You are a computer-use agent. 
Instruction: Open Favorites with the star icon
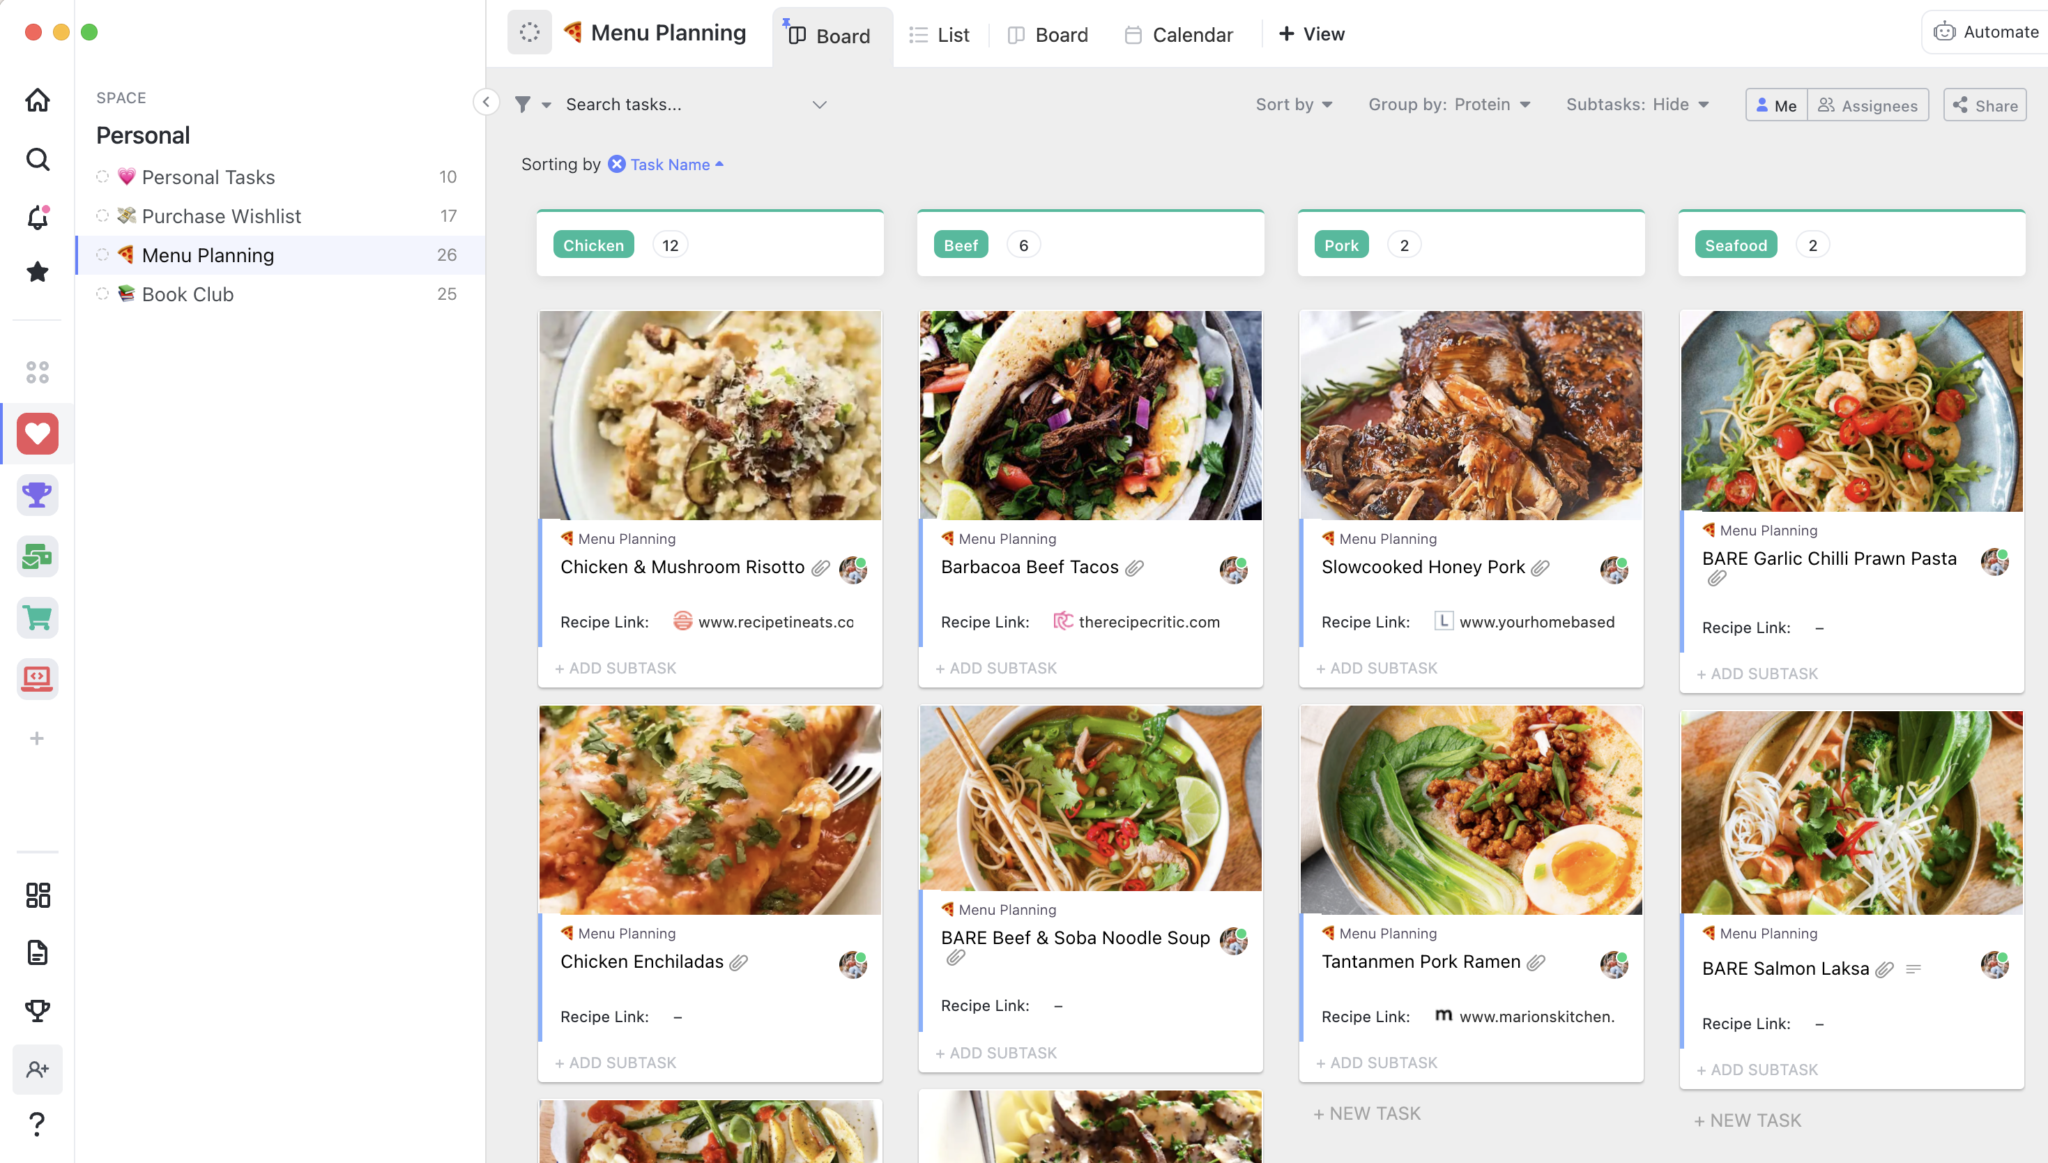click(x=37, y=271)
